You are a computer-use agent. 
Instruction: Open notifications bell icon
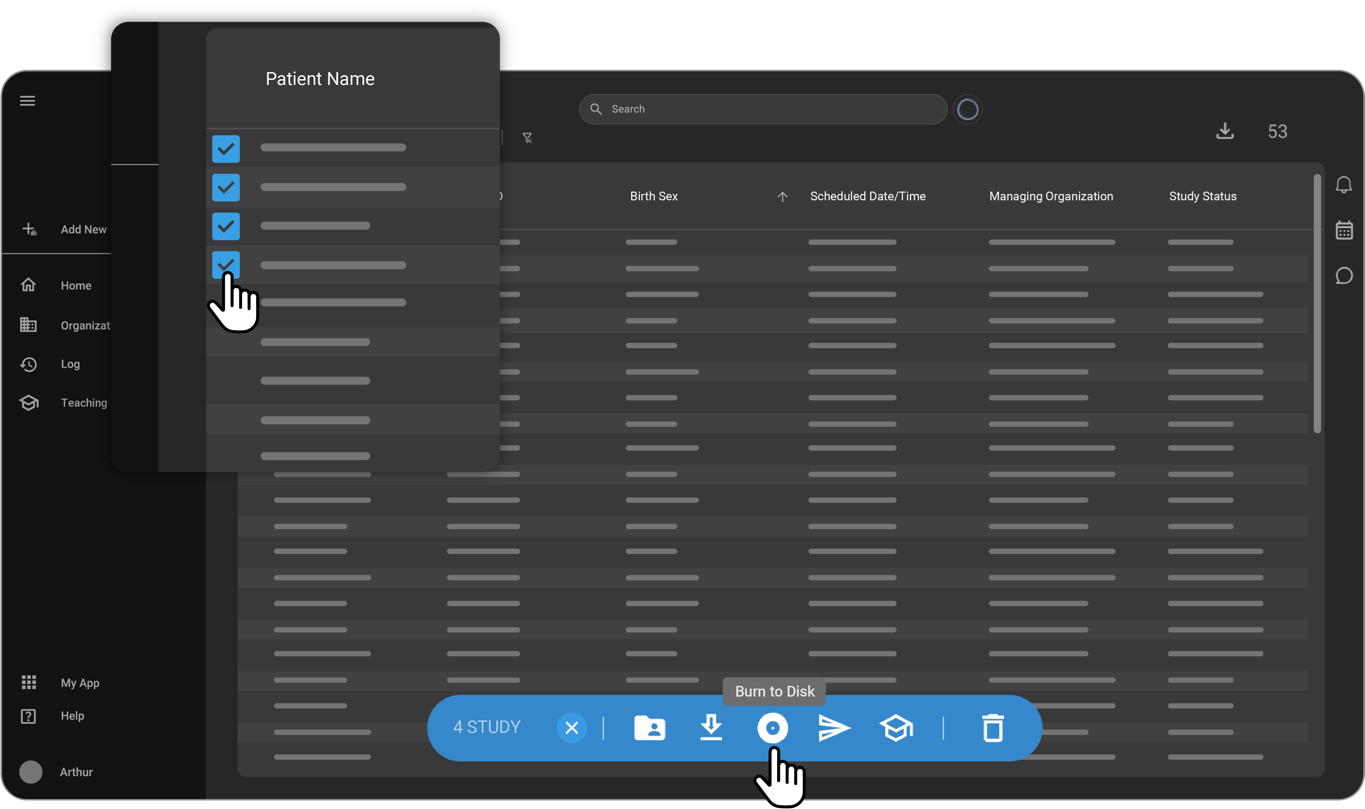tap(1344, 185)
